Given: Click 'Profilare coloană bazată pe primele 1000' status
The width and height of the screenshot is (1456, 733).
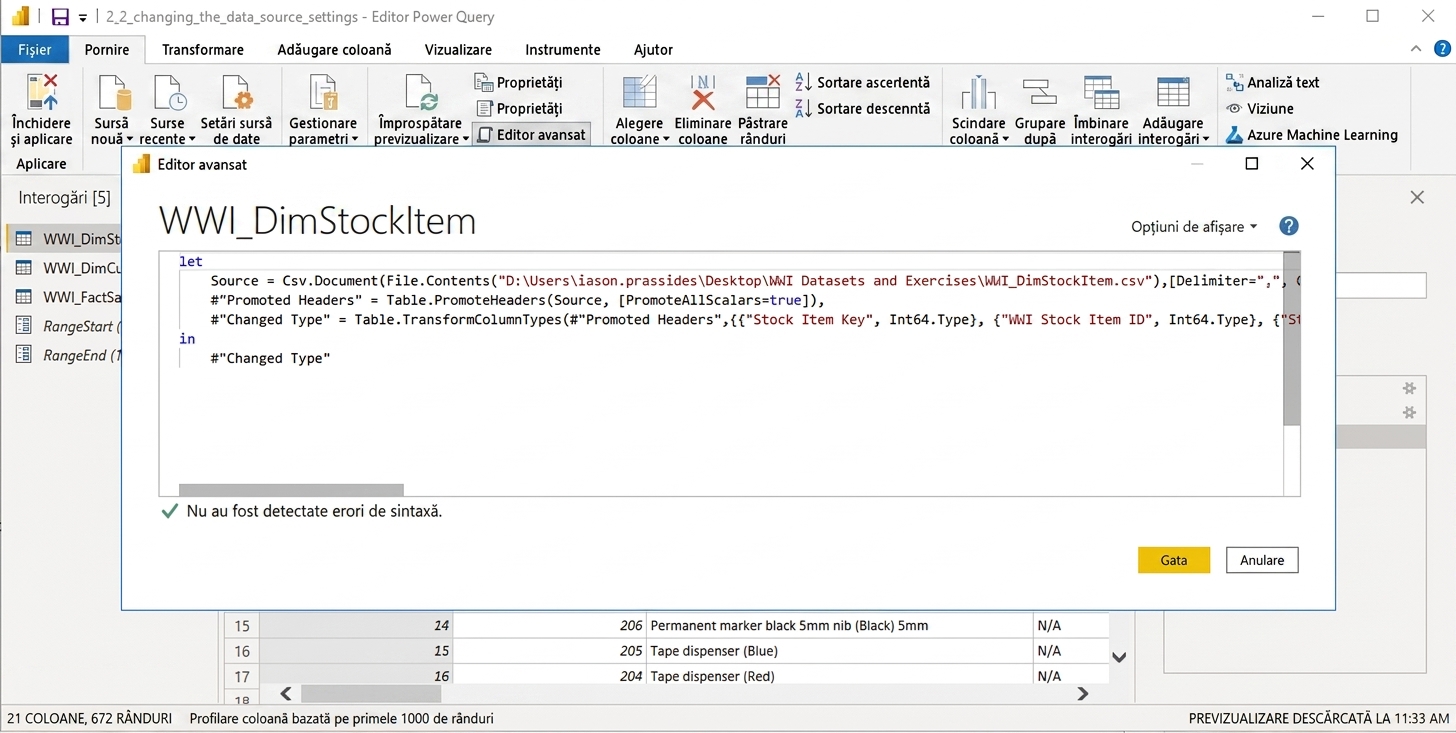Looking at the screenshot, I should [341, 718].
